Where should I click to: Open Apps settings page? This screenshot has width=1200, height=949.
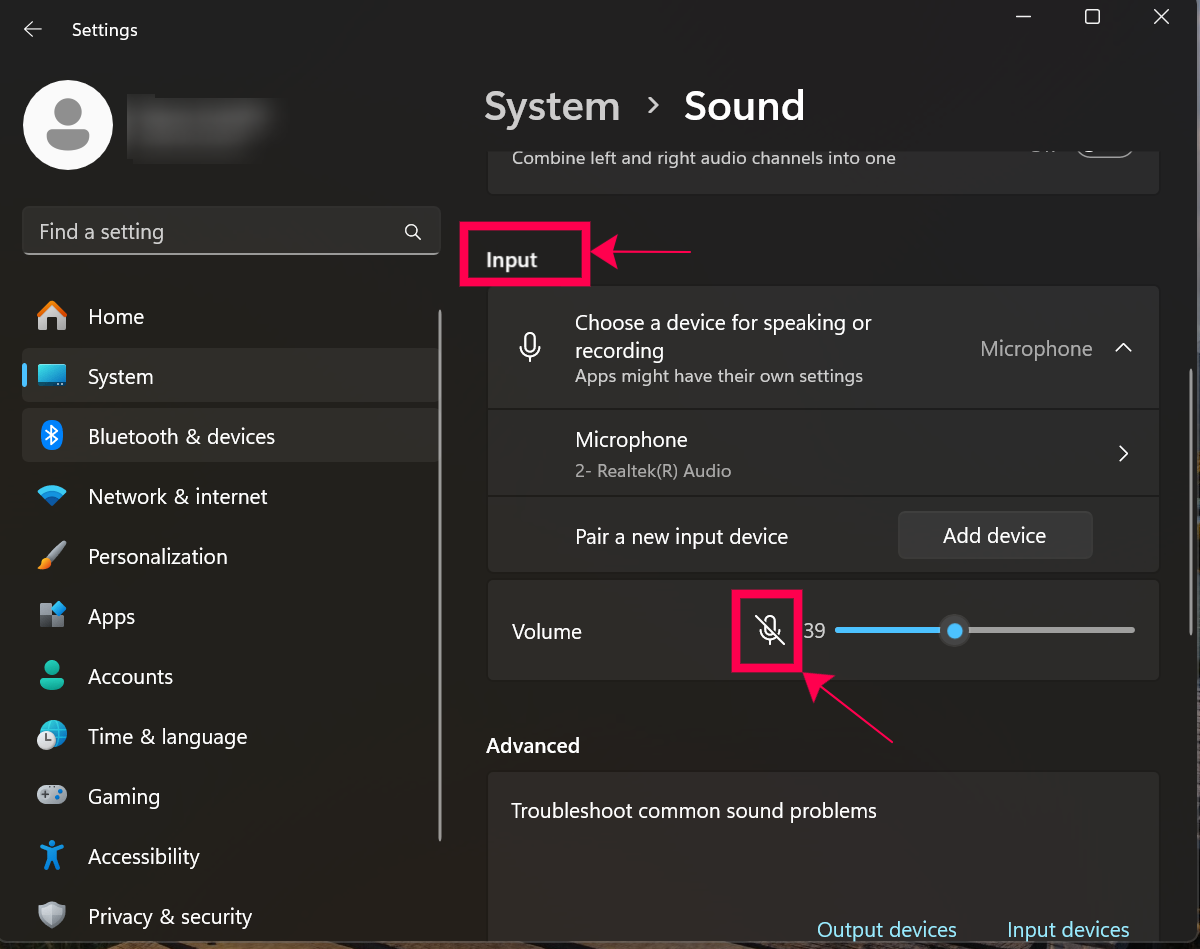(230, 616)
